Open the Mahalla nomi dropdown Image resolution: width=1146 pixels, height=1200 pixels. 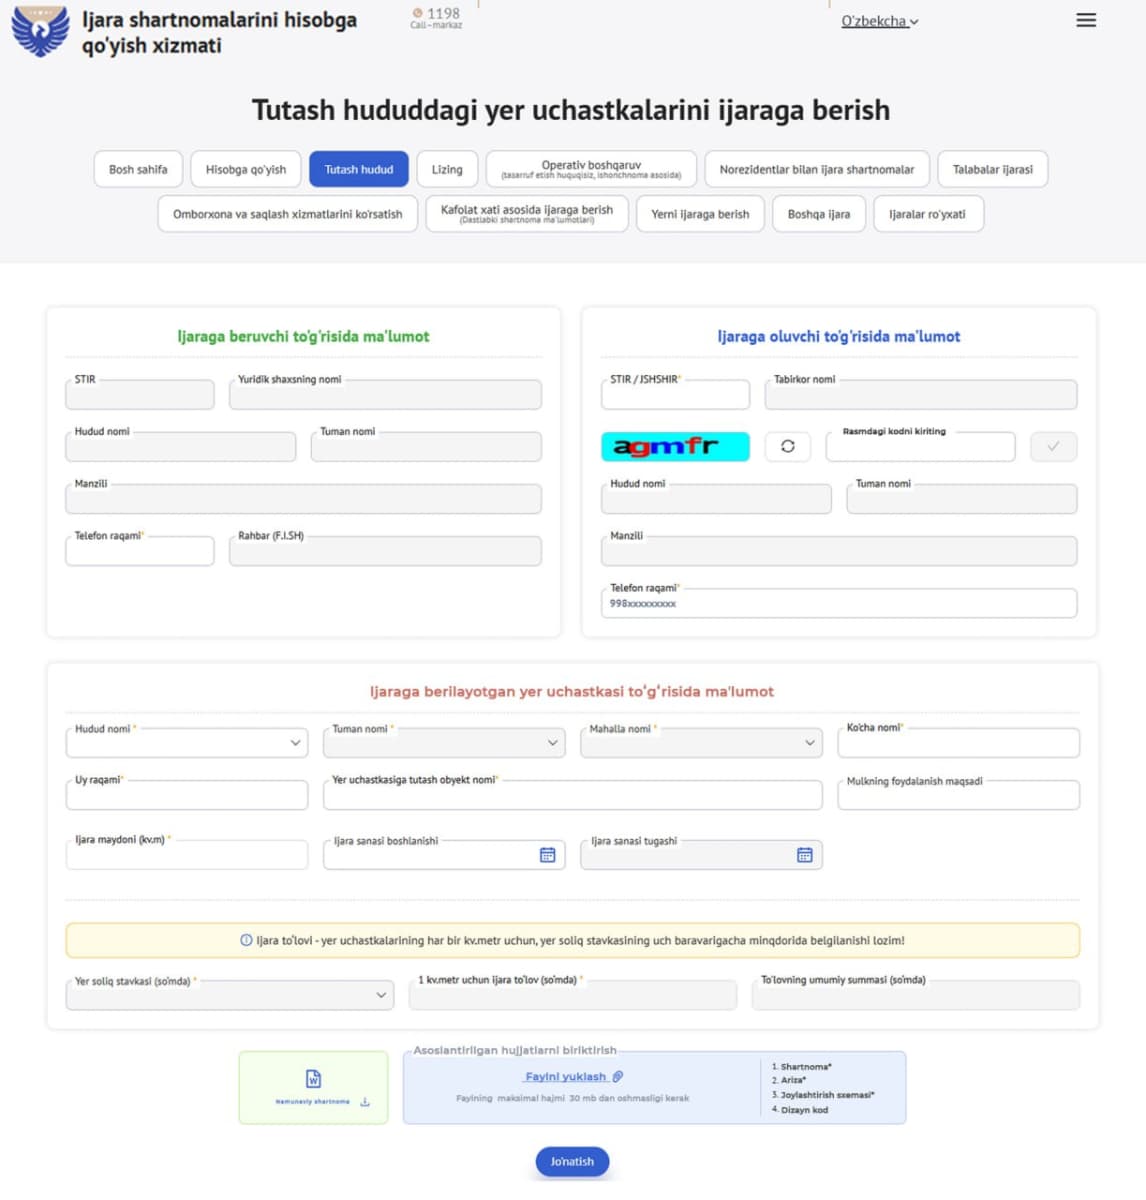[x=808, y=742]
